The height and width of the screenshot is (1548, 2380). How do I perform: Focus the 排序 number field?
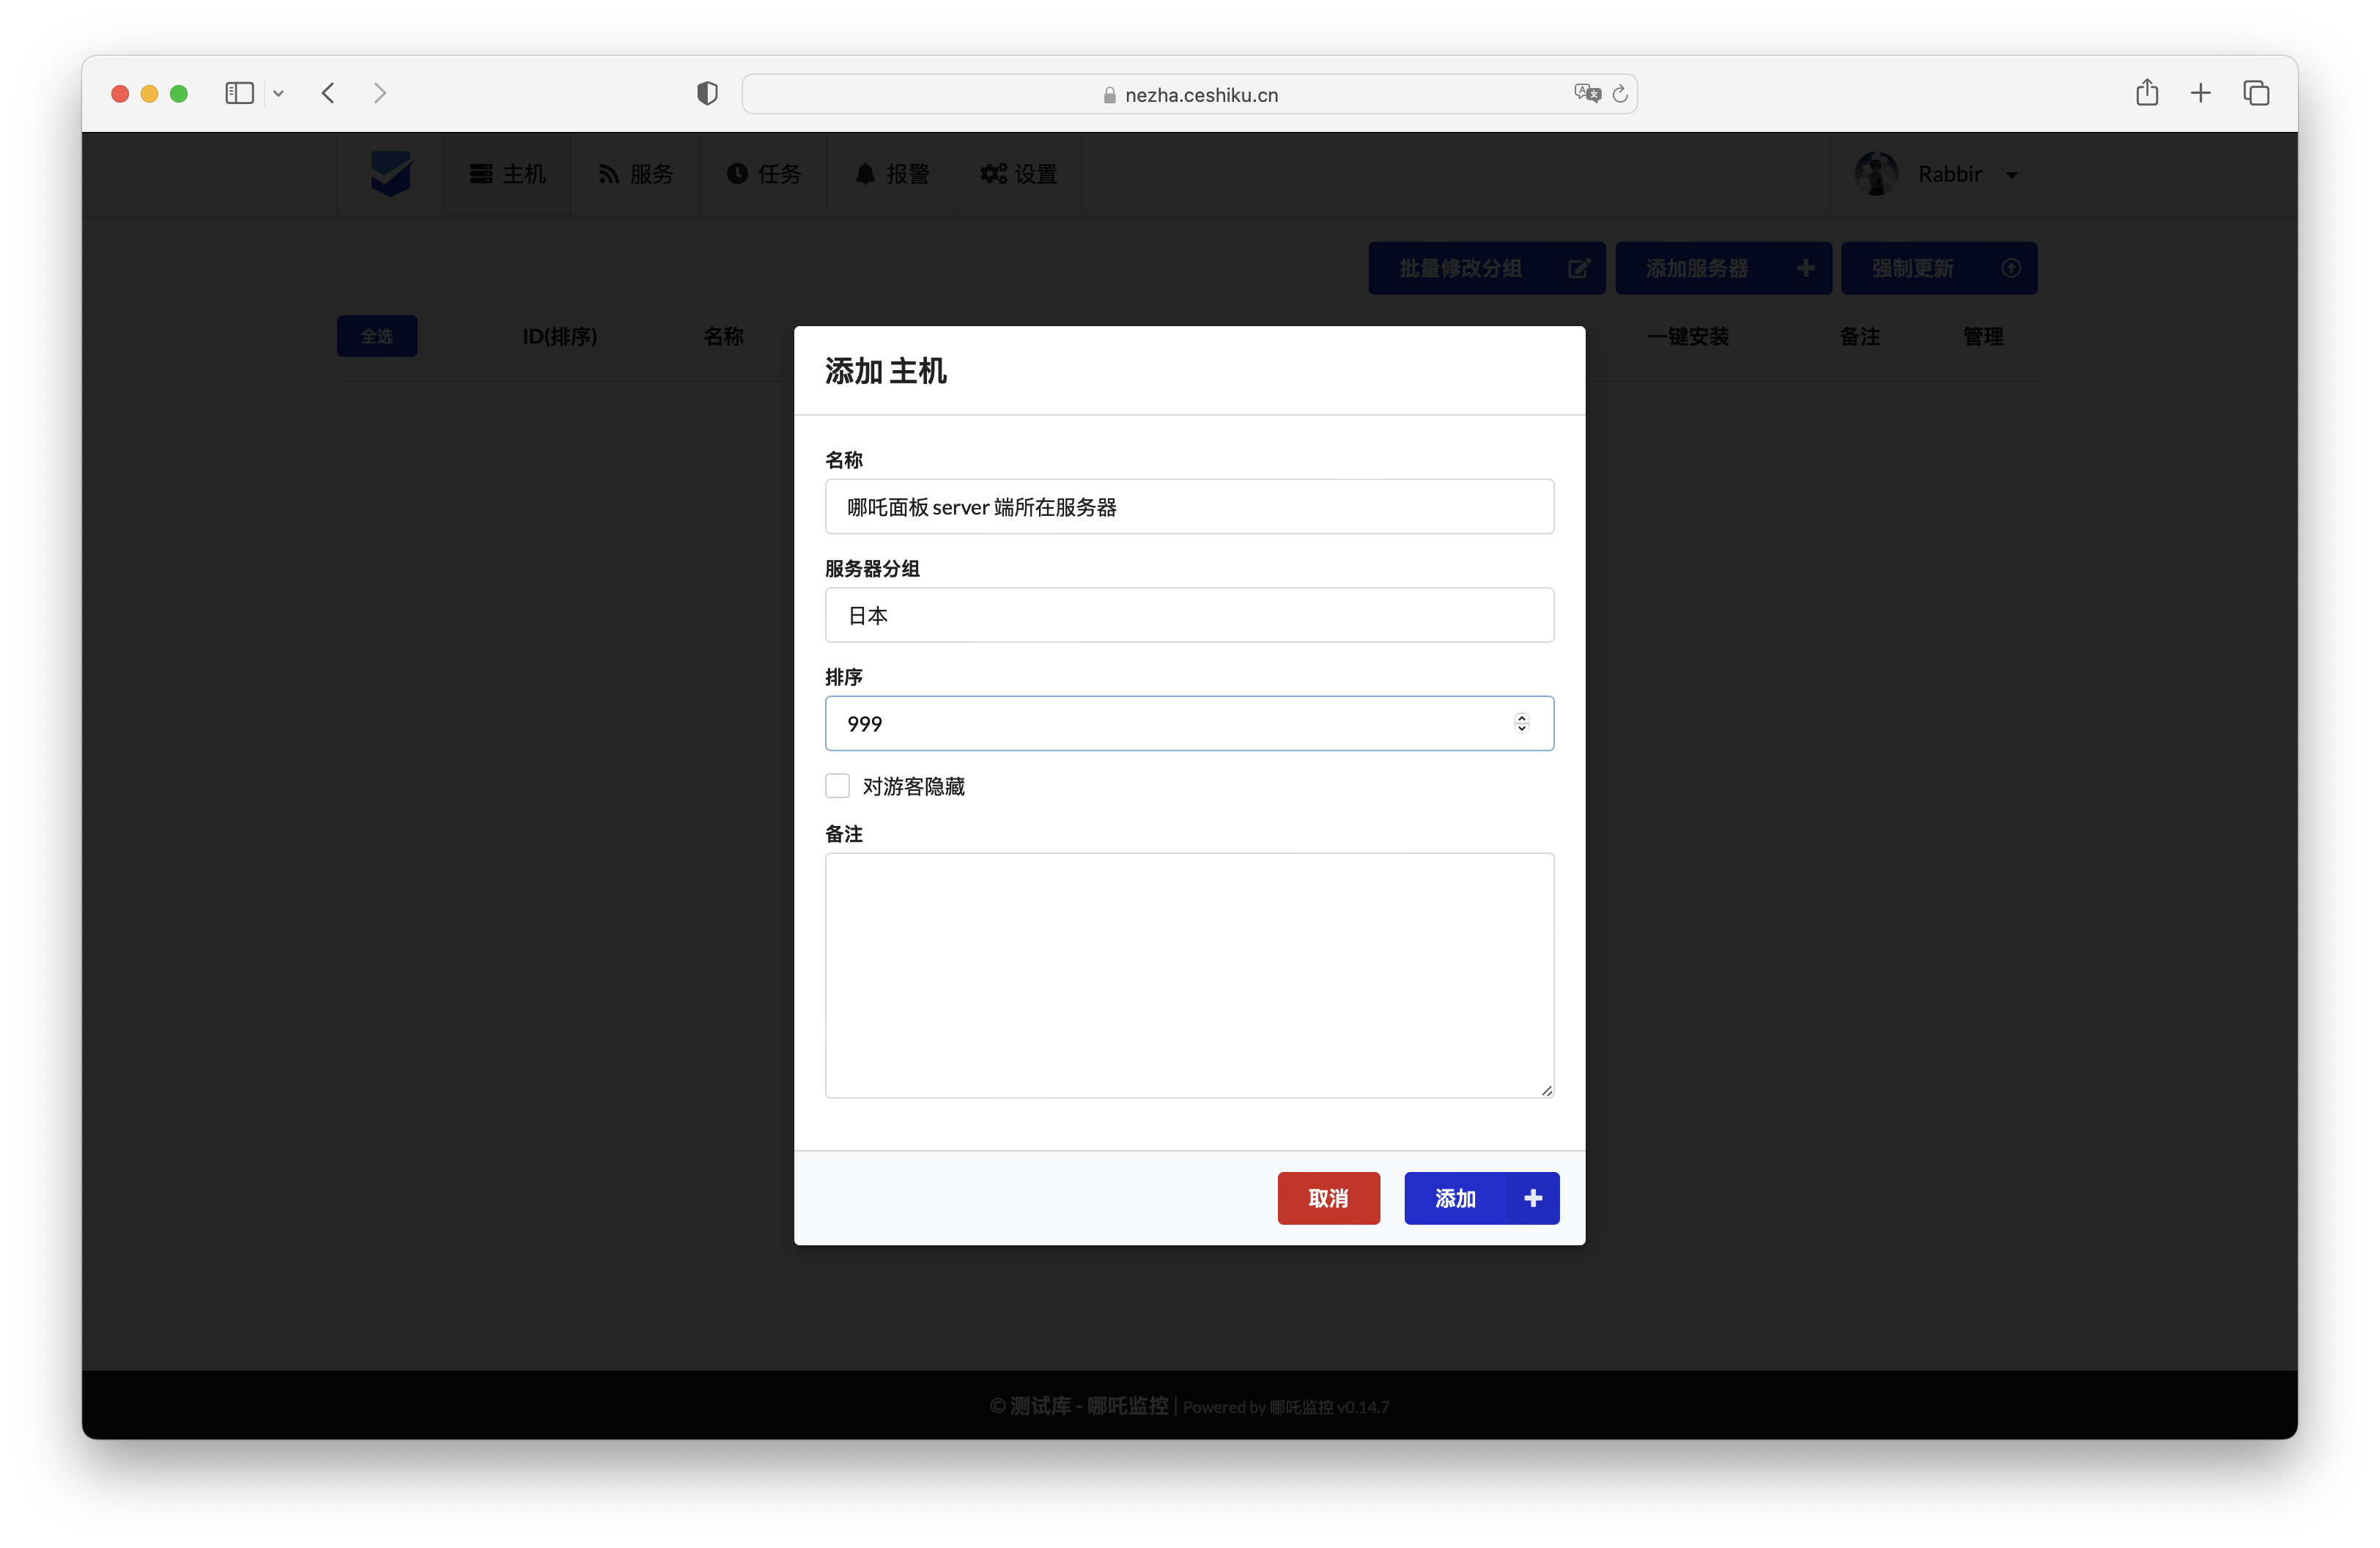click(x=1189, y=723)
